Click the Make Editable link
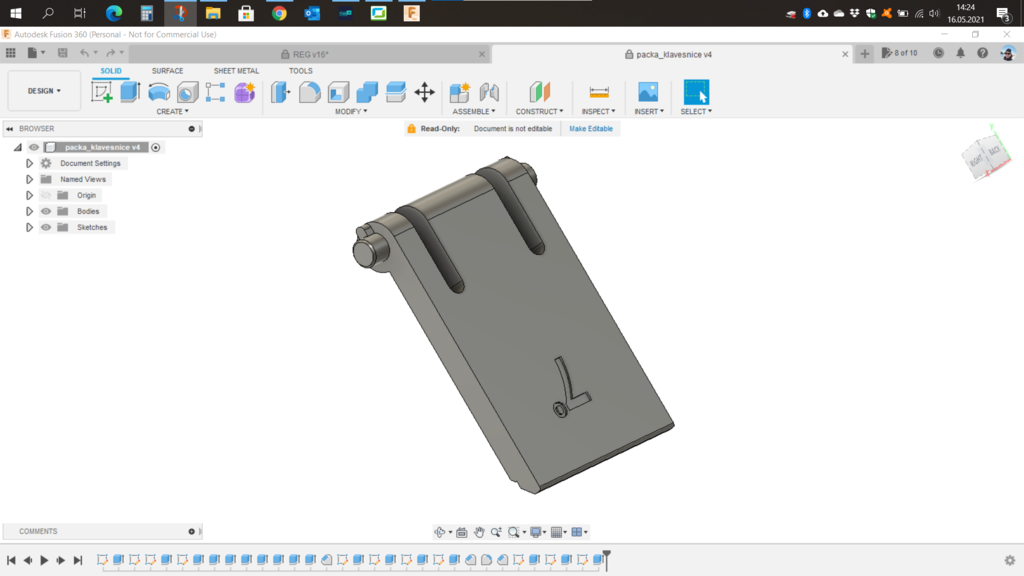Image resolution: width=1024 pixels, height=576 pixels. click(x=591, y=129)
